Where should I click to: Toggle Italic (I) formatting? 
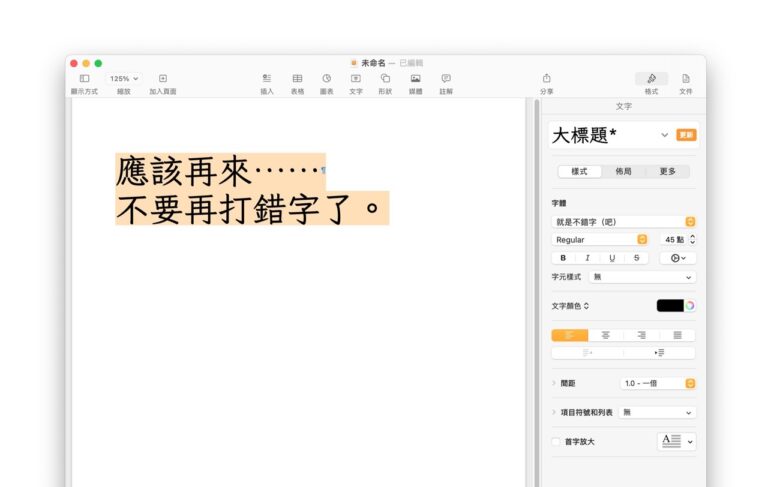pos(587,258)
